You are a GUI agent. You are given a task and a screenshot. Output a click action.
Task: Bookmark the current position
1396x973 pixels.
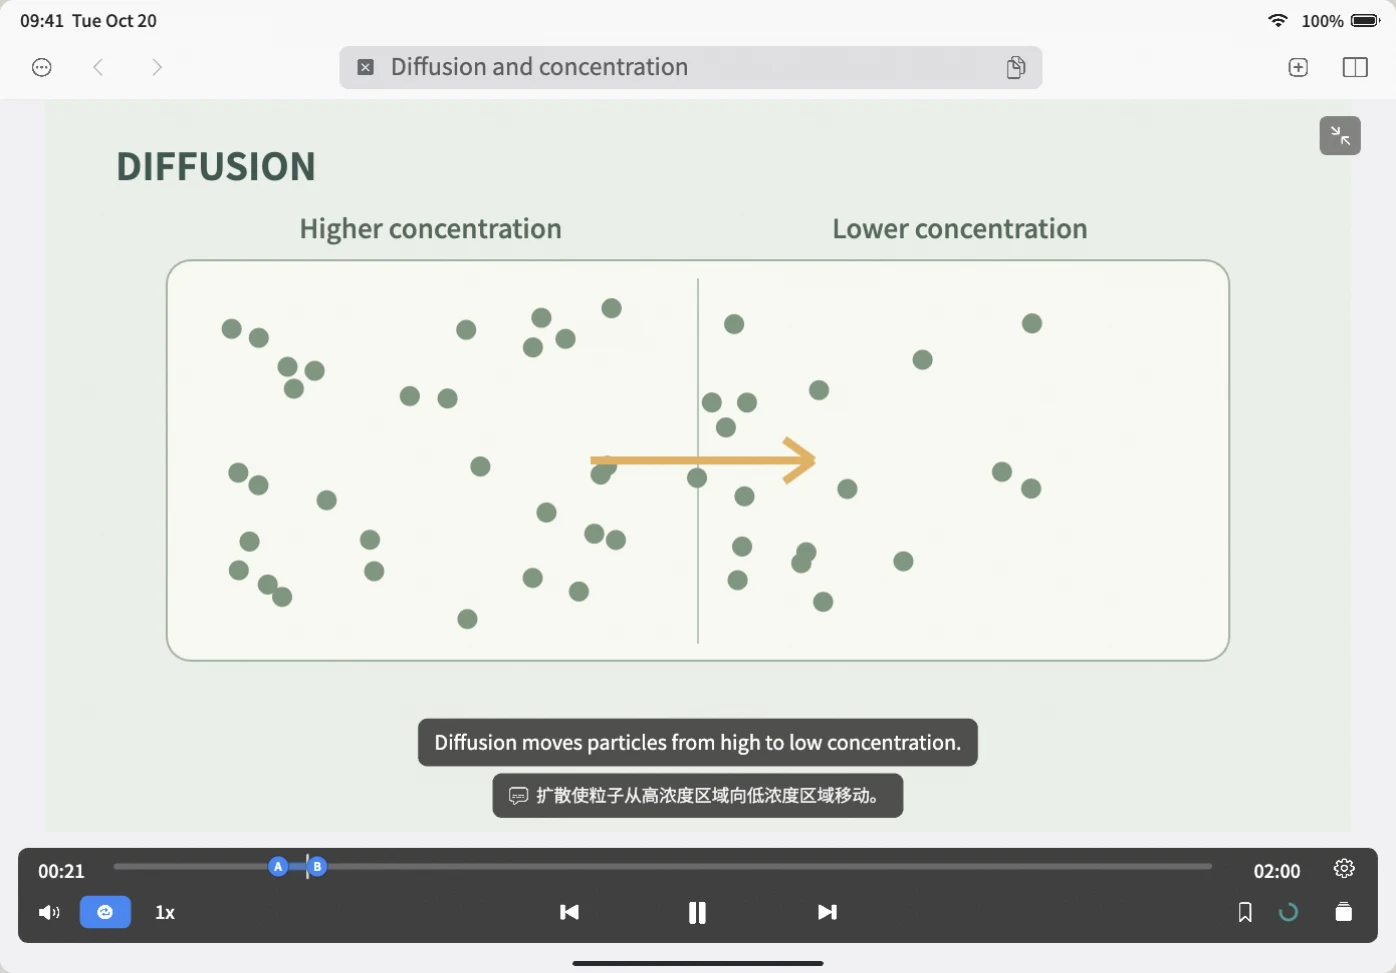pyautogui.click(x=1245, y=912)
